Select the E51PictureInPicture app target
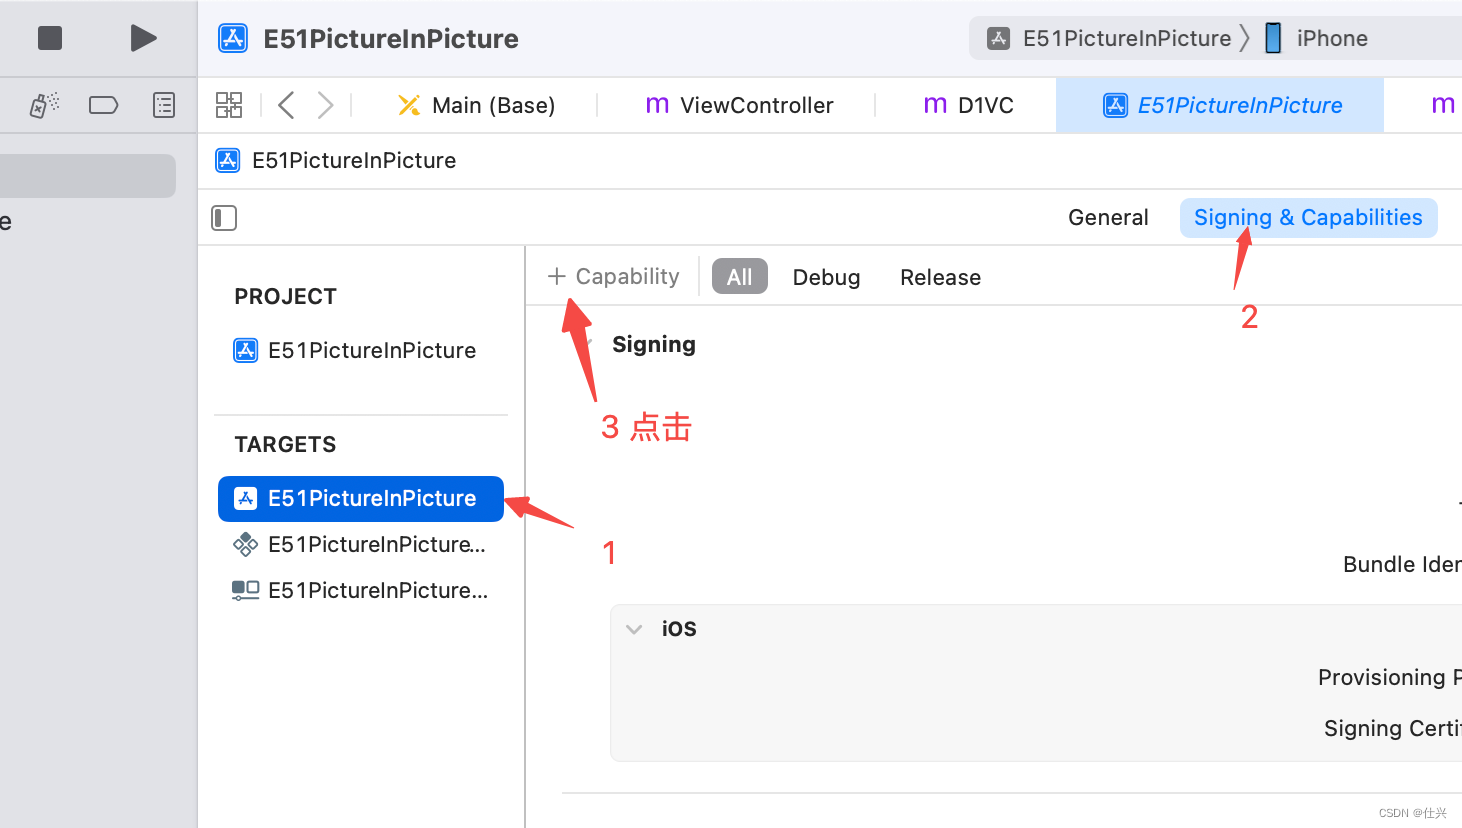Viewport: 1462px width, 828px height. [361, 498]
